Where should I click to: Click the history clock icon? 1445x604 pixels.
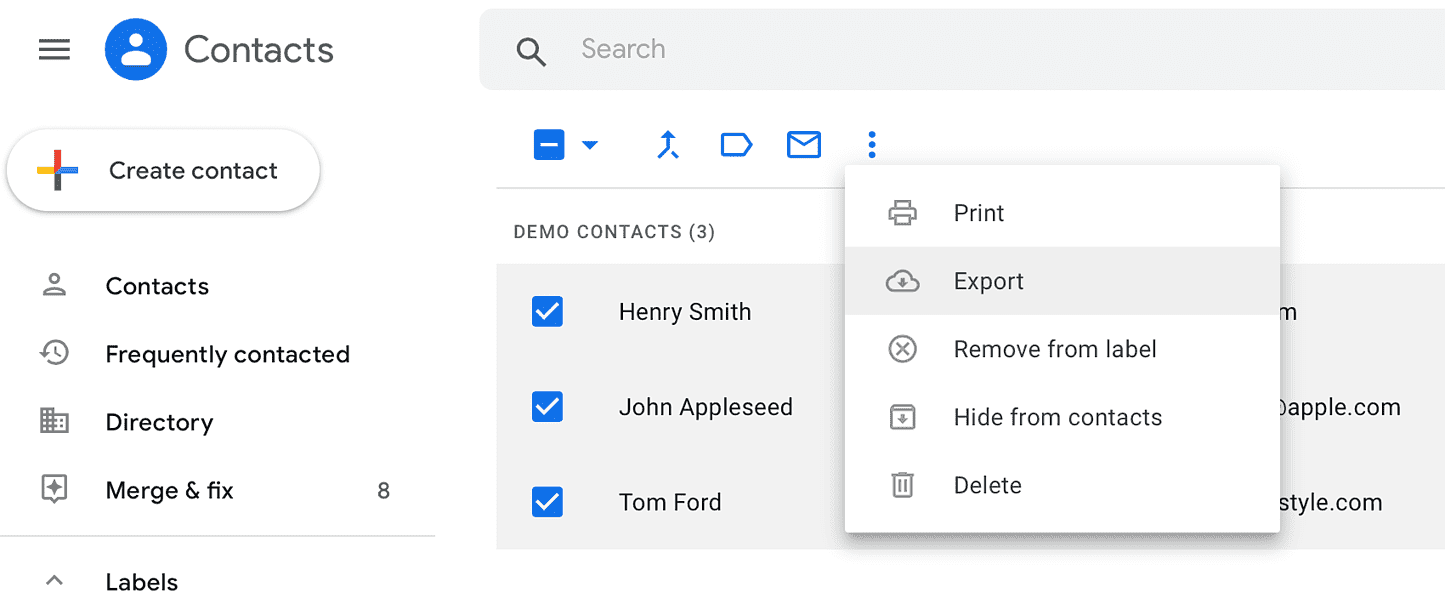point(54,353)
